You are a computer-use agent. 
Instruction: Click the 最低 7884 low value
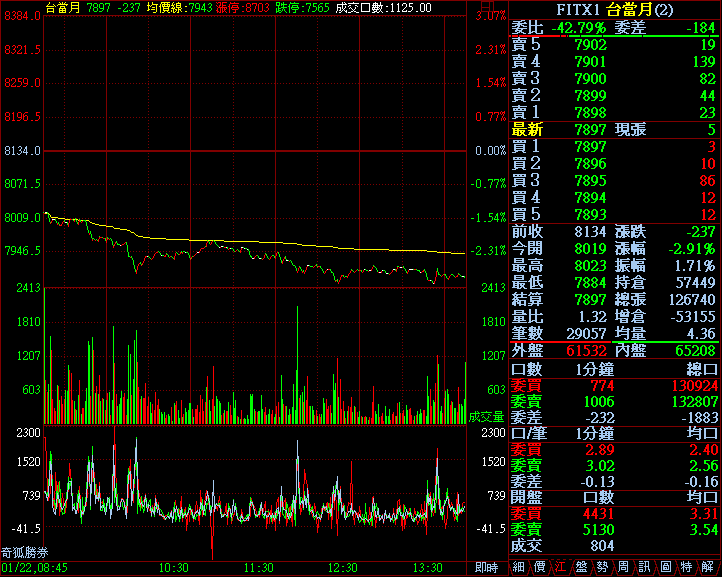tap(591, 282)
